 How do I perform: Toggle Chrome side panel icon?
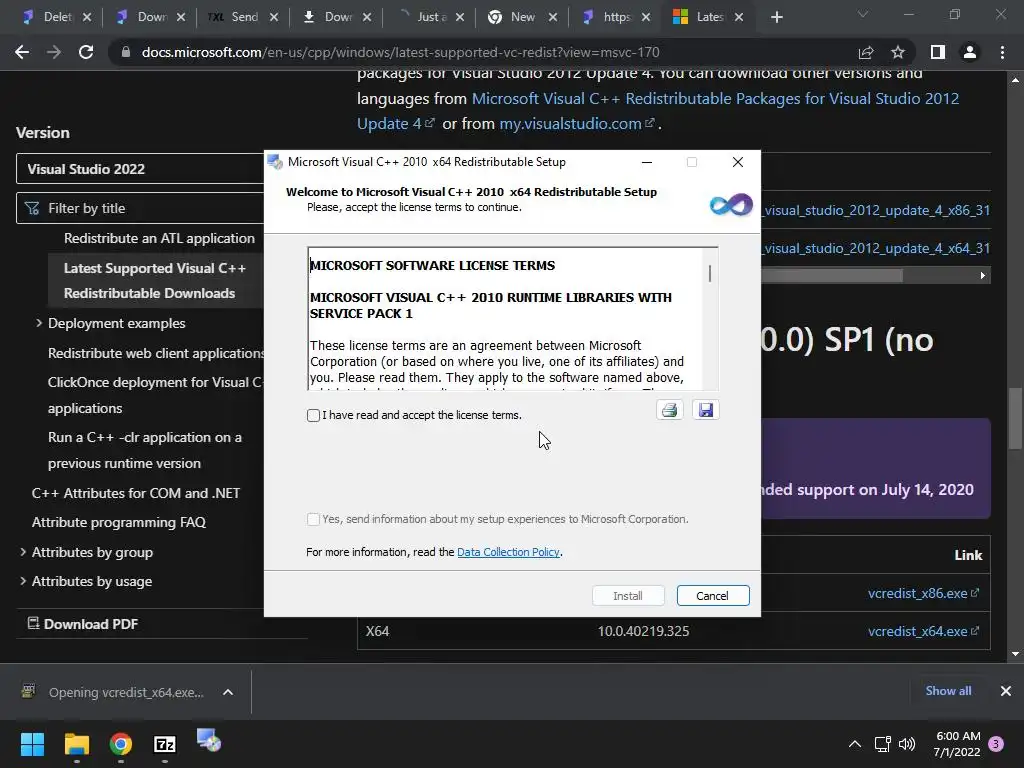pyautogui.click(x=938, y=52)
